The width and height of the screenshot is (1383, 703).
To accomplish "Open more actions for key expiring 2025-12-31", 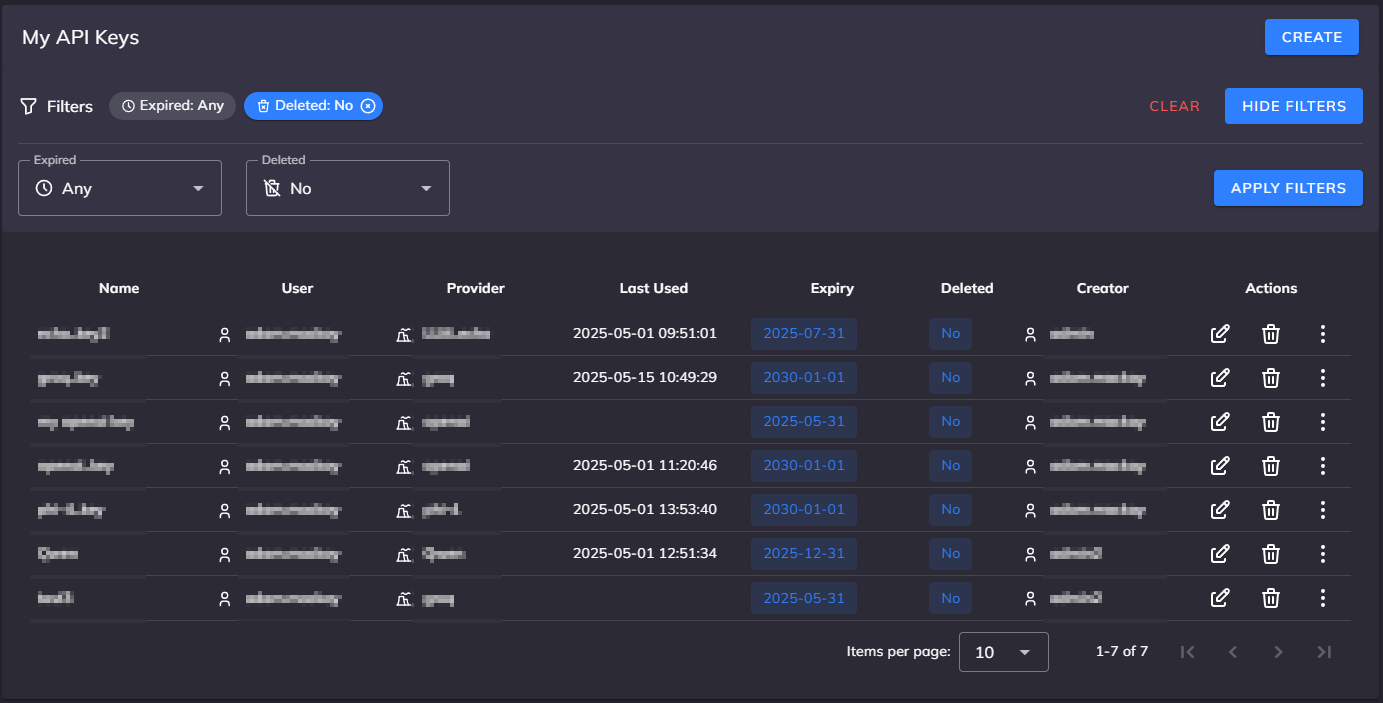I will point(1323,554).
